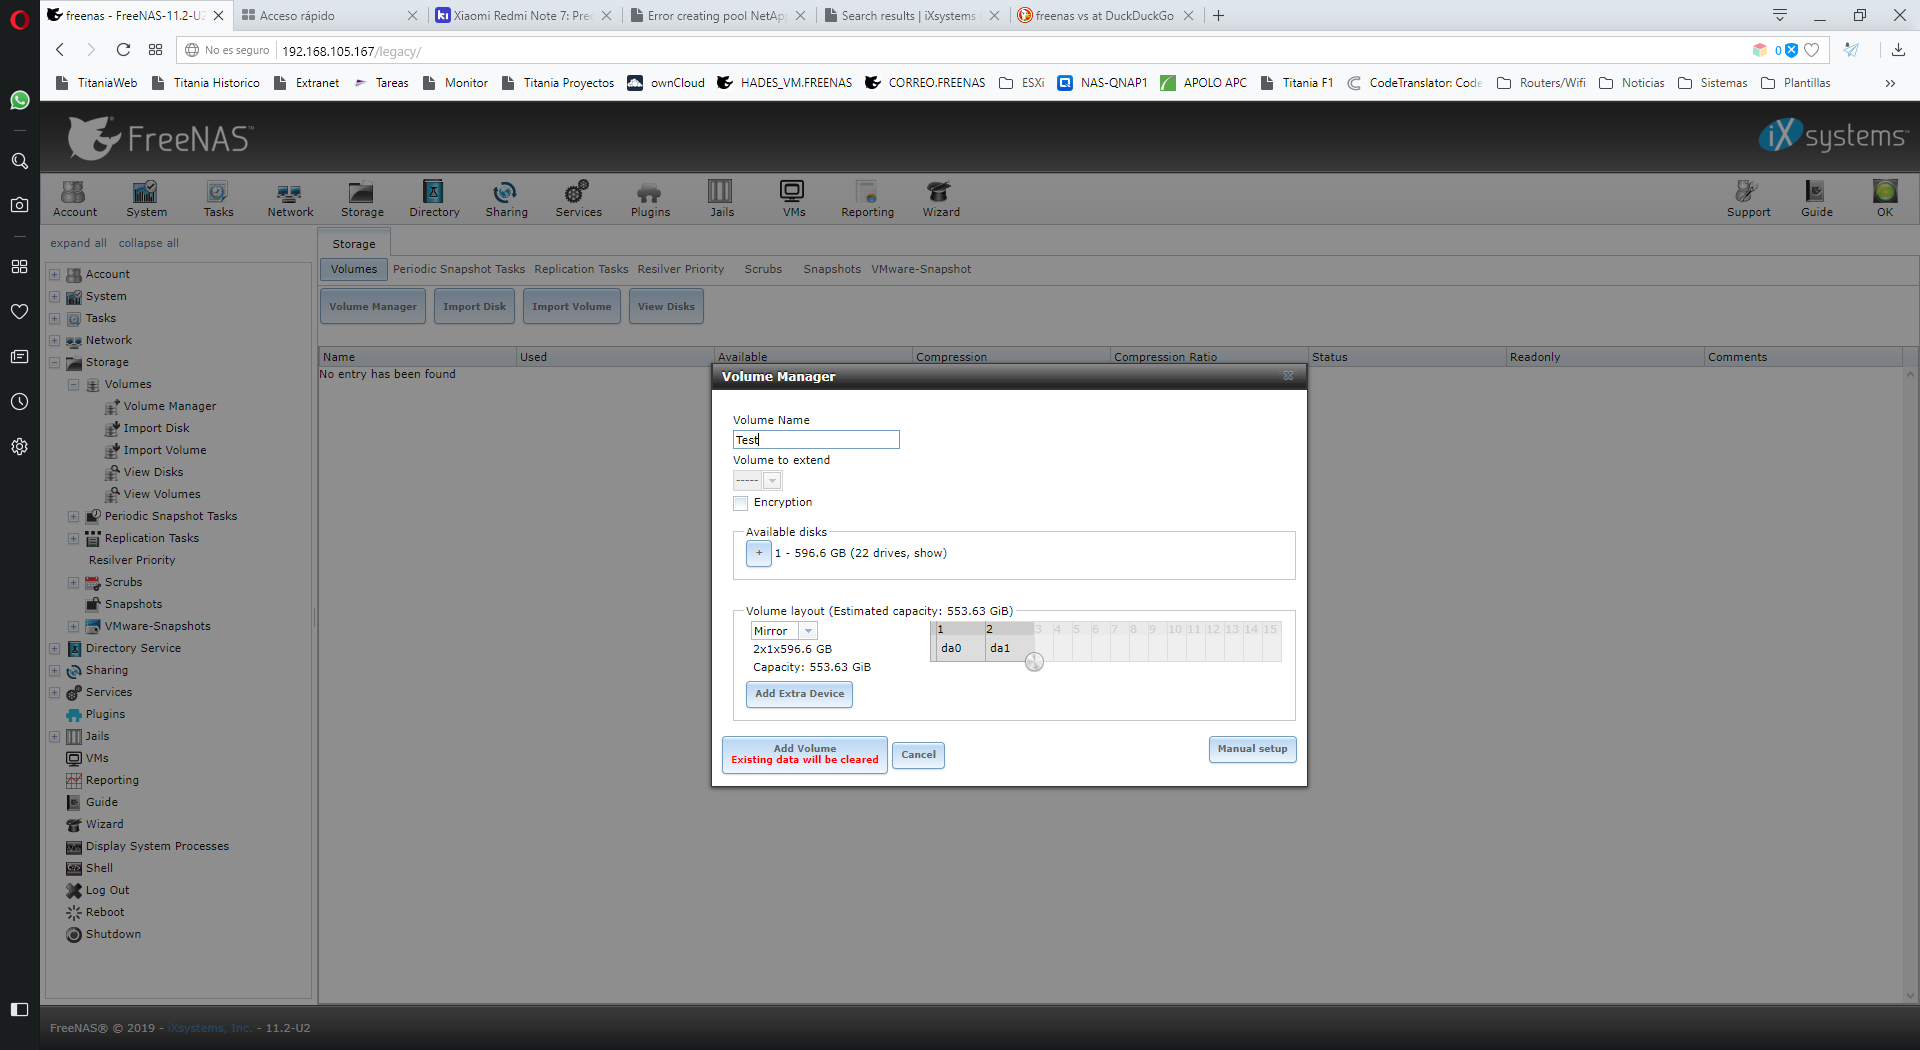
Task: Launch the Wizard toolbar icon
Action: [940, 198]
